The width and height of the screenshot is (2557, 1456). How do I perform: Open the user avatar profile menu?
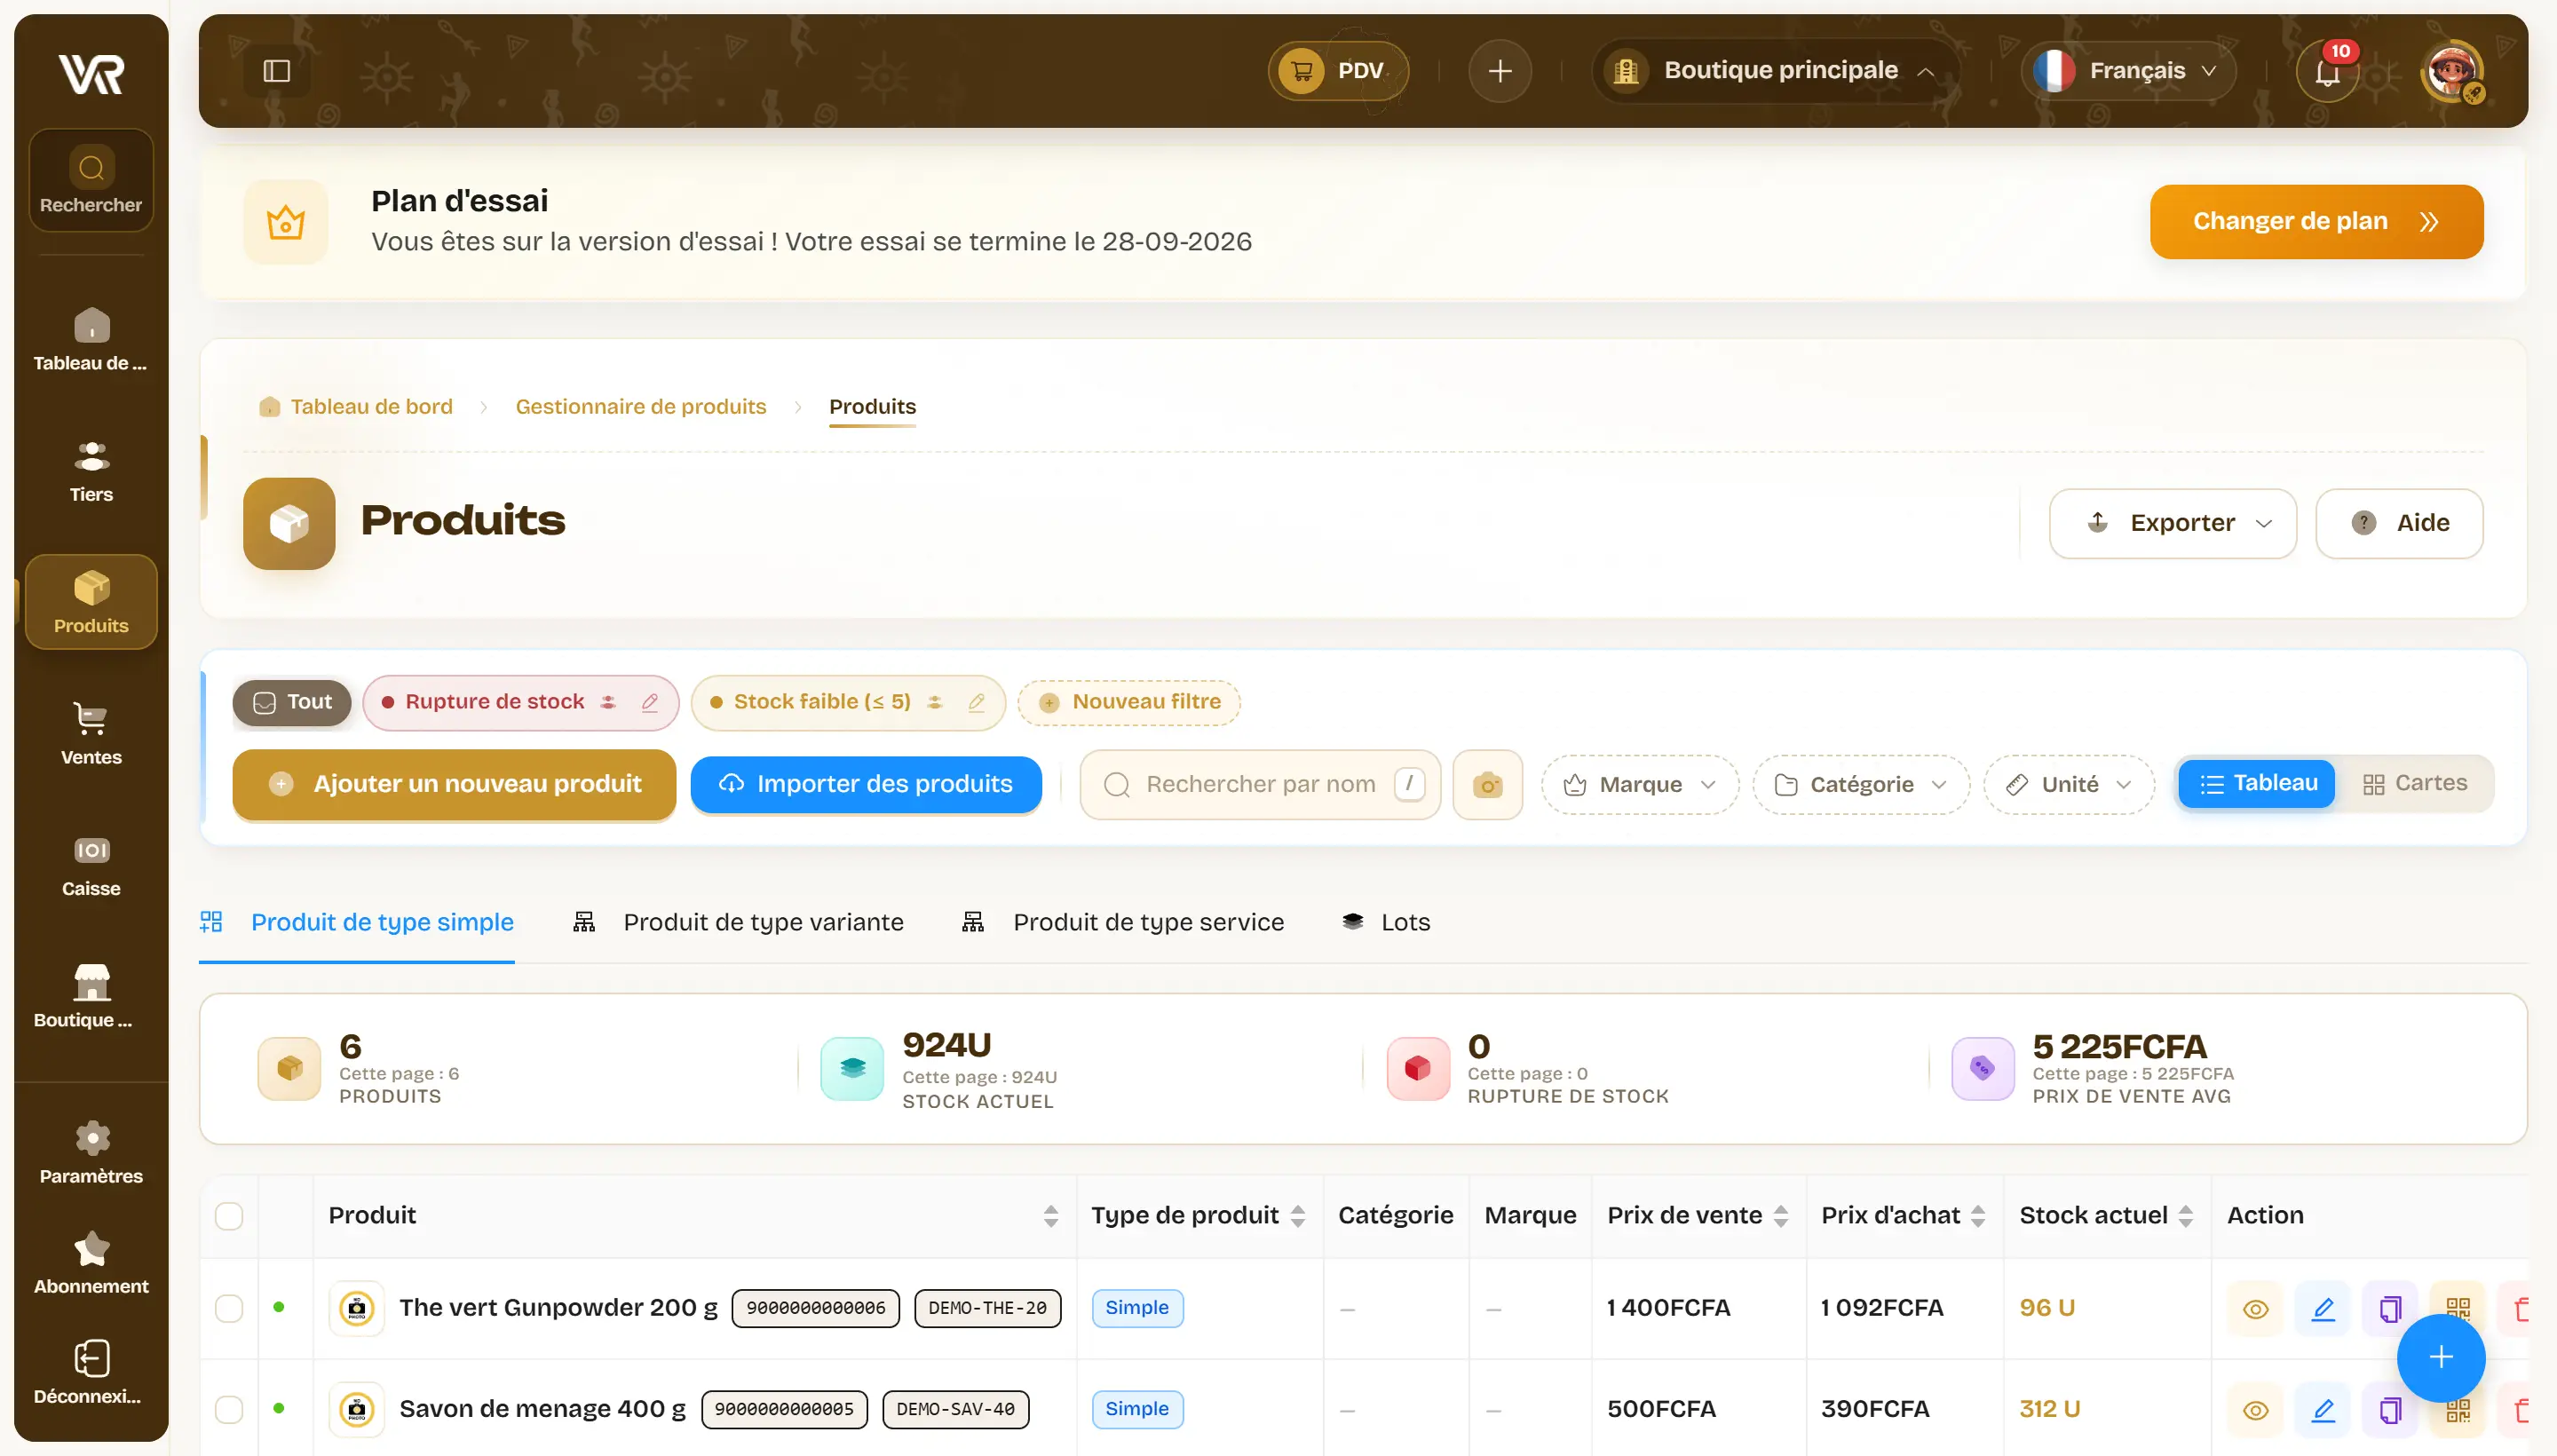2452,71
